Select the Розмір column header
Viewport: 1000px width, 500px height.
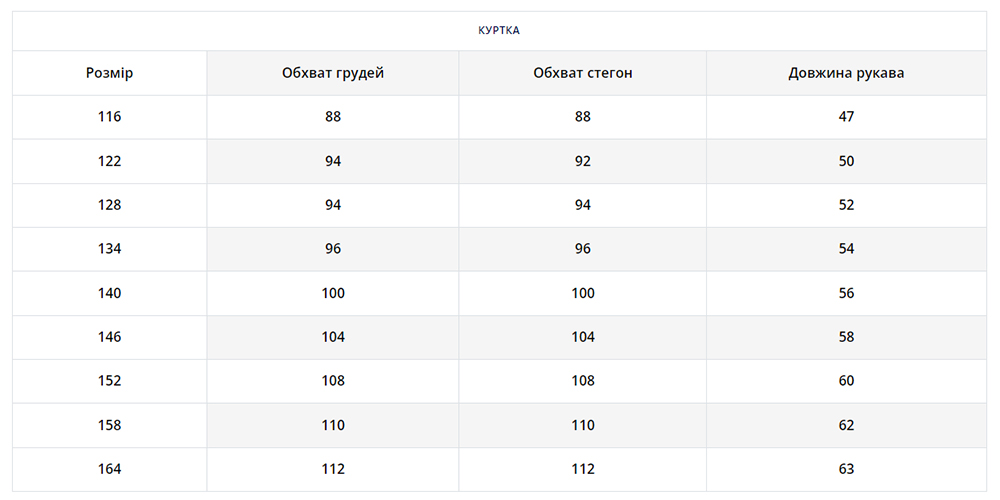point(110,73)
